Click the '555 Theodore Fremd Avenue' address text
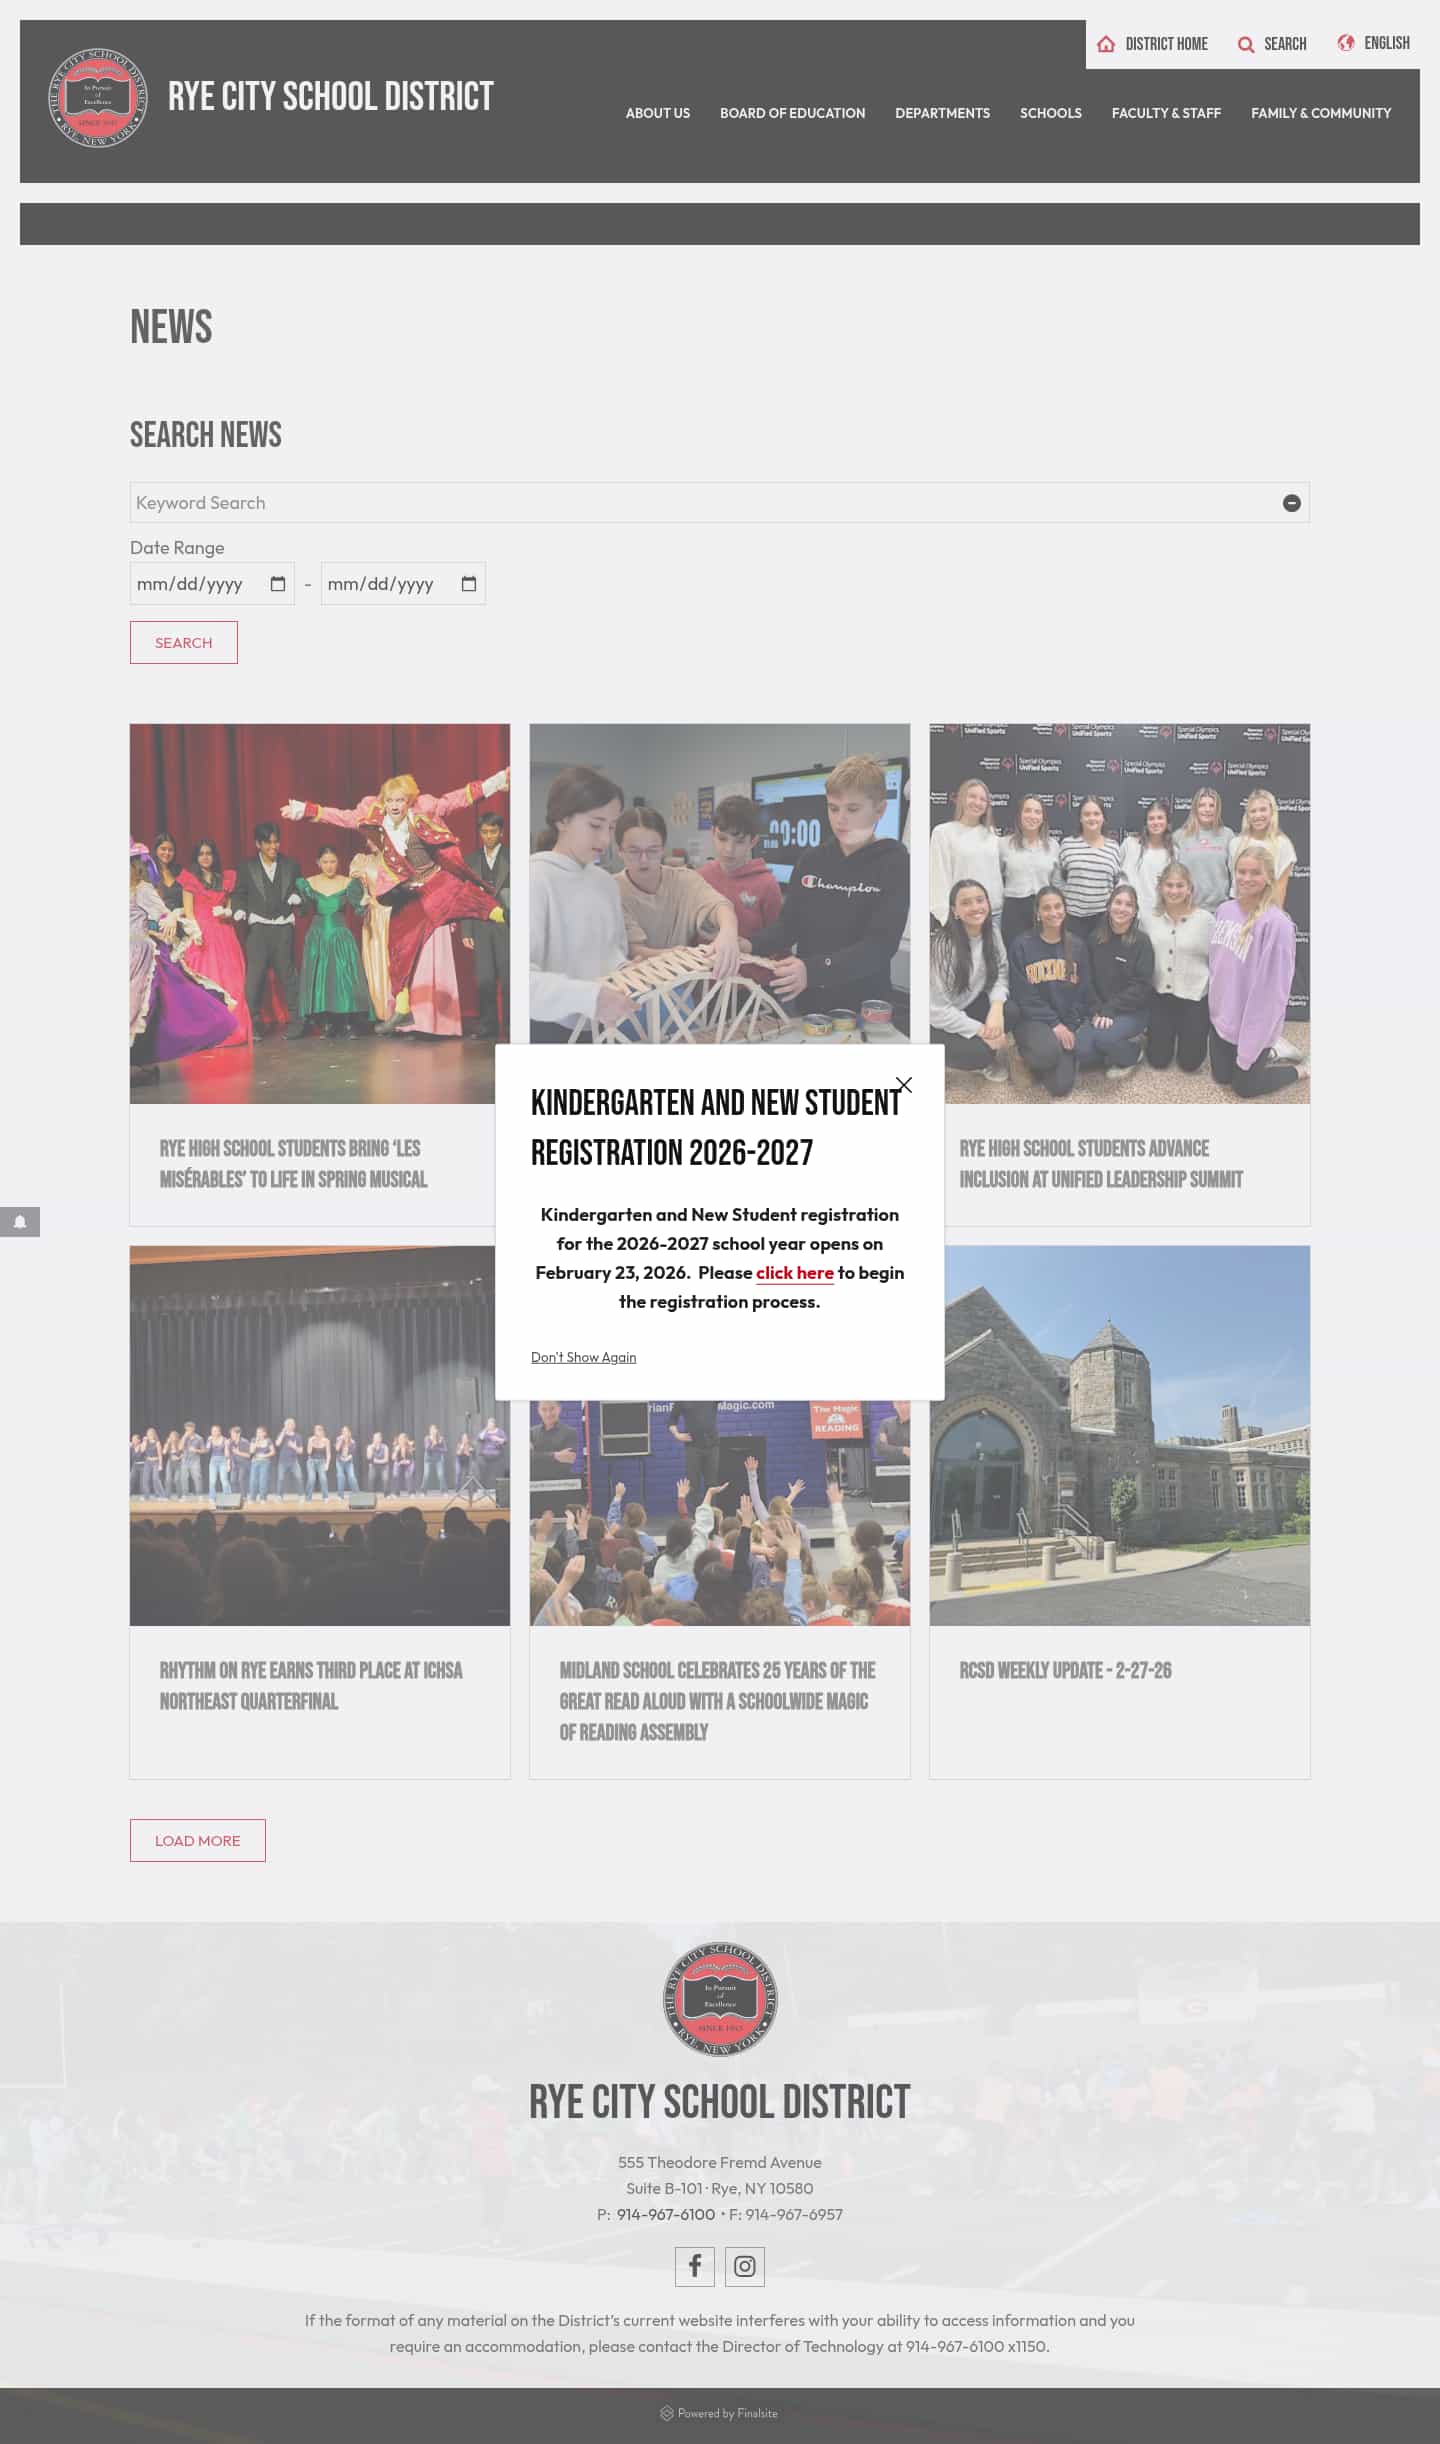This screenshot has width=1440, height=2444. 720,2163
